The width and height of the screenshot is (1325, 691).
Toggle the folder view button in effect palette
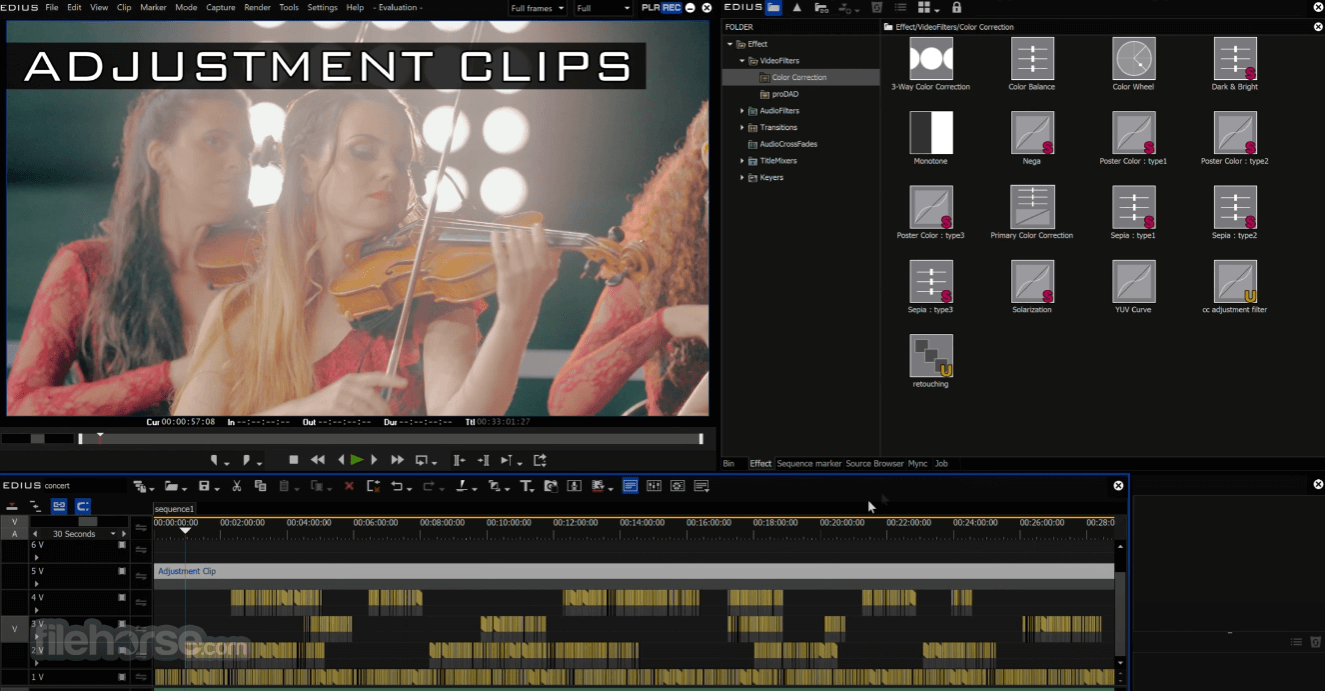[773, 8]
